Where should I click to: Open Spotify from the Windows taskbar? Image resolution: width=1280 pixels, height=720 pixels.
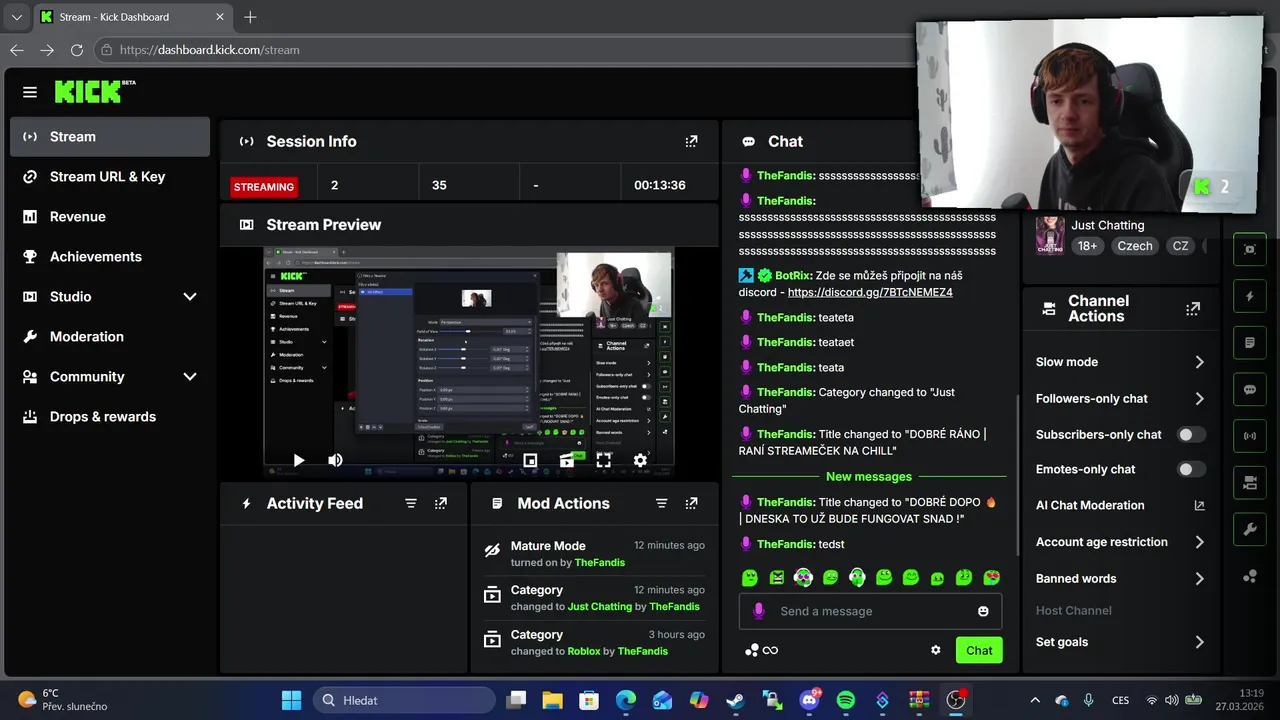(845, 700)
